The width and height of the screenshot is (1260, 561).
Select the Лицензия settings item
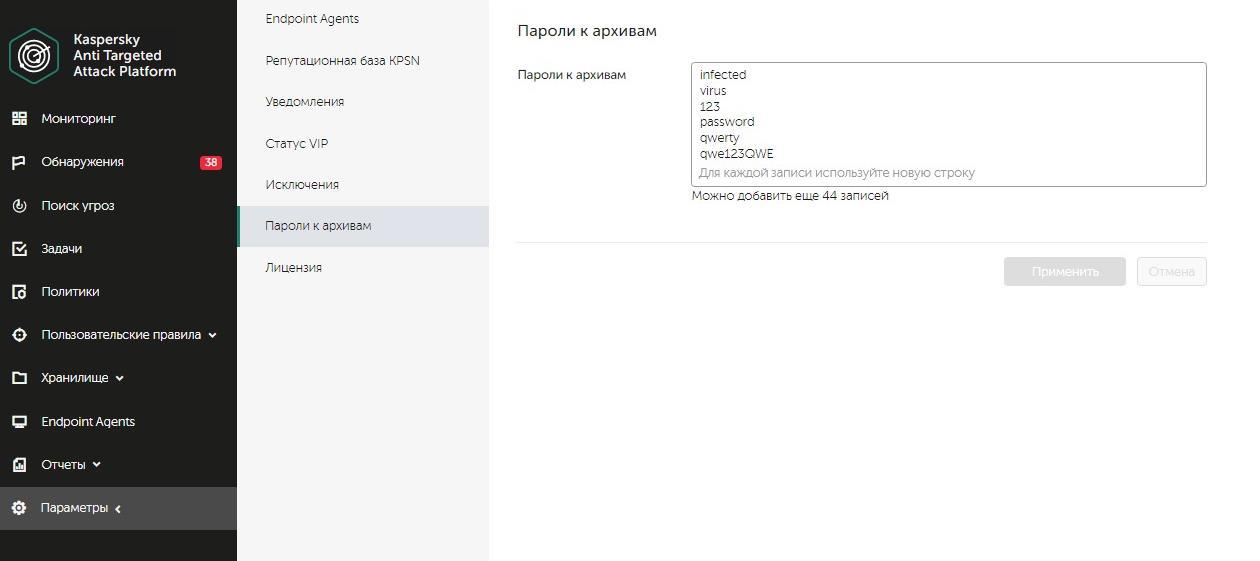tap(293, 268)
